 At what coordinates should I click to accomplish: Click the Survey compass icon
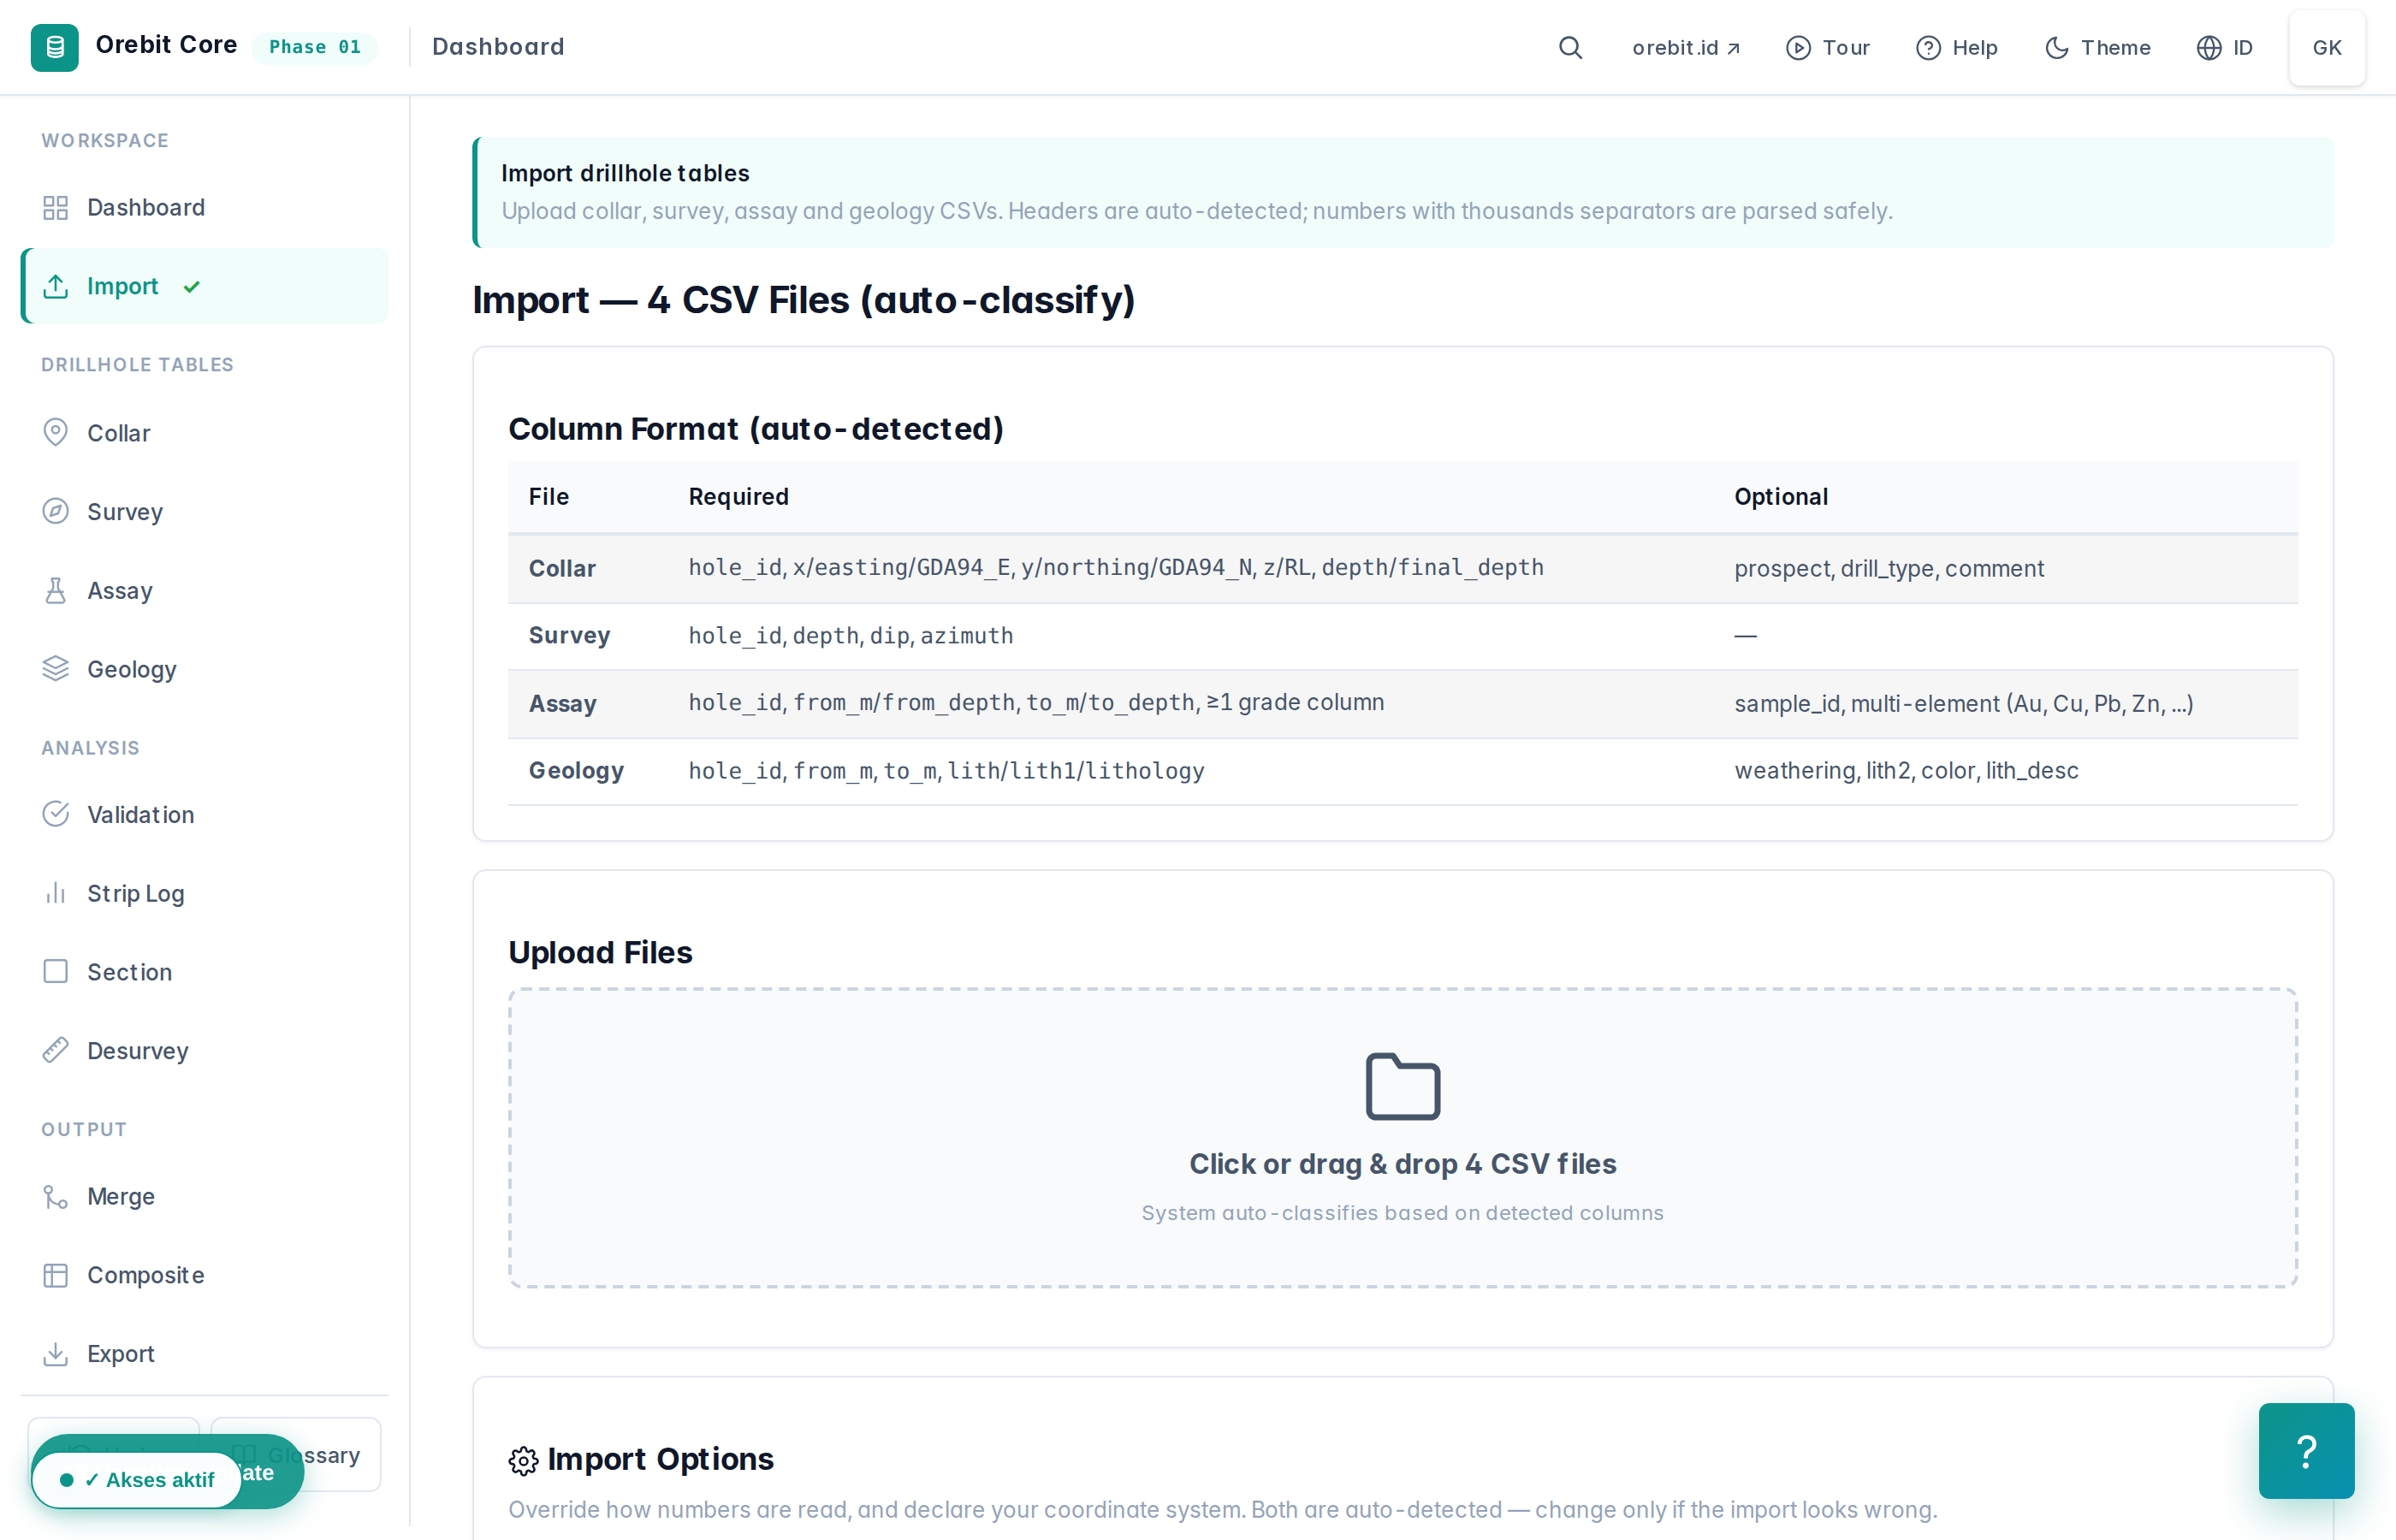[56, 511]
